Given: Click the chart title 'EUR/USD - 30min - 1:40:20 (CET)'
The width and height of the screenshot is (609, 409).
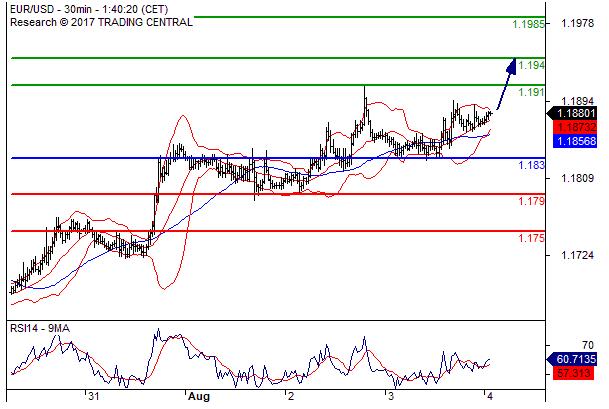Looking at the screenshot, I should tap(89, 9).
